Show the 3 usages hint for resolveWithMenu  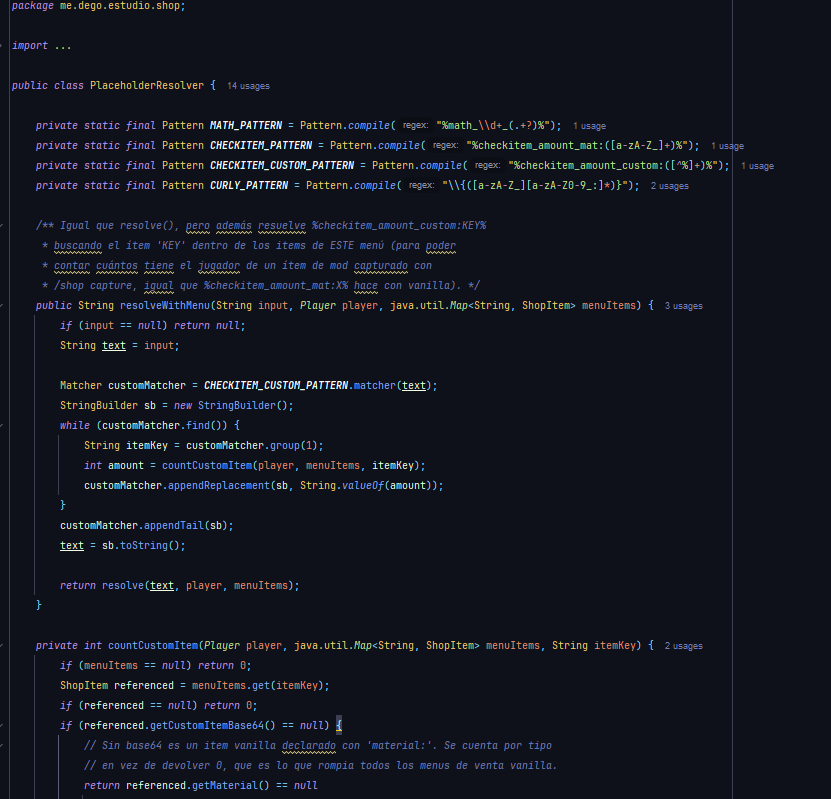[x=683, y=306]
